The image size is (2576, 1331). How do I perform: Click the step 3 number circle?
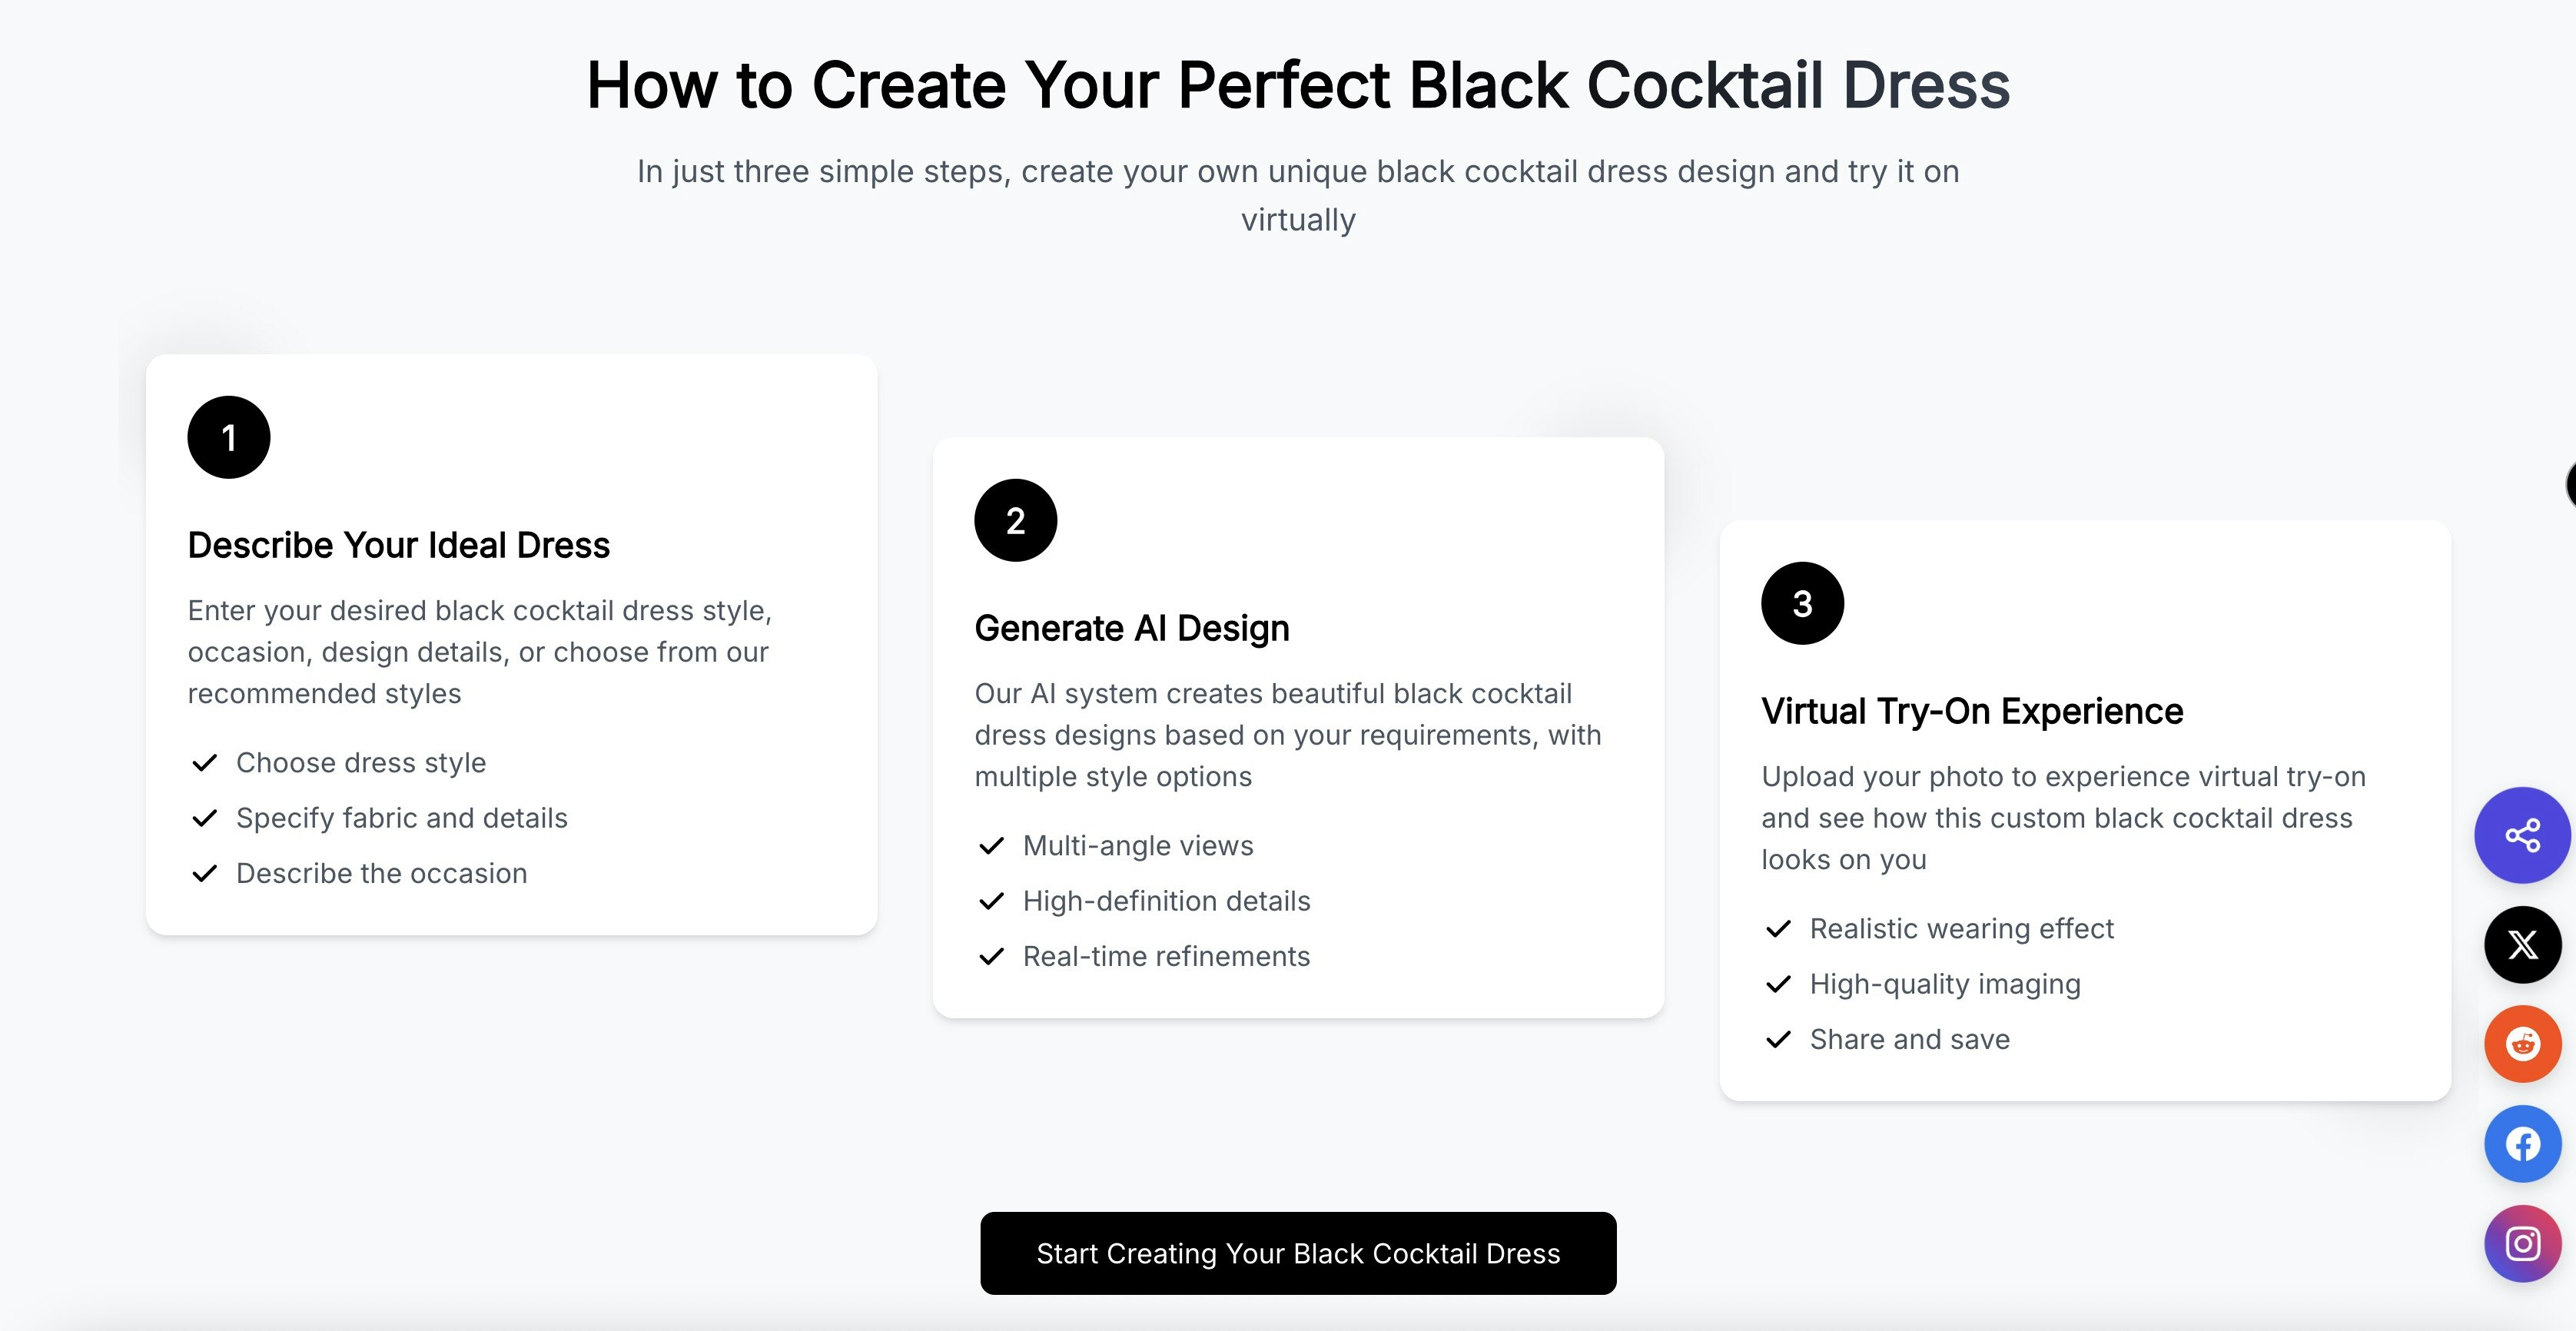click(x=1802, y=603)
